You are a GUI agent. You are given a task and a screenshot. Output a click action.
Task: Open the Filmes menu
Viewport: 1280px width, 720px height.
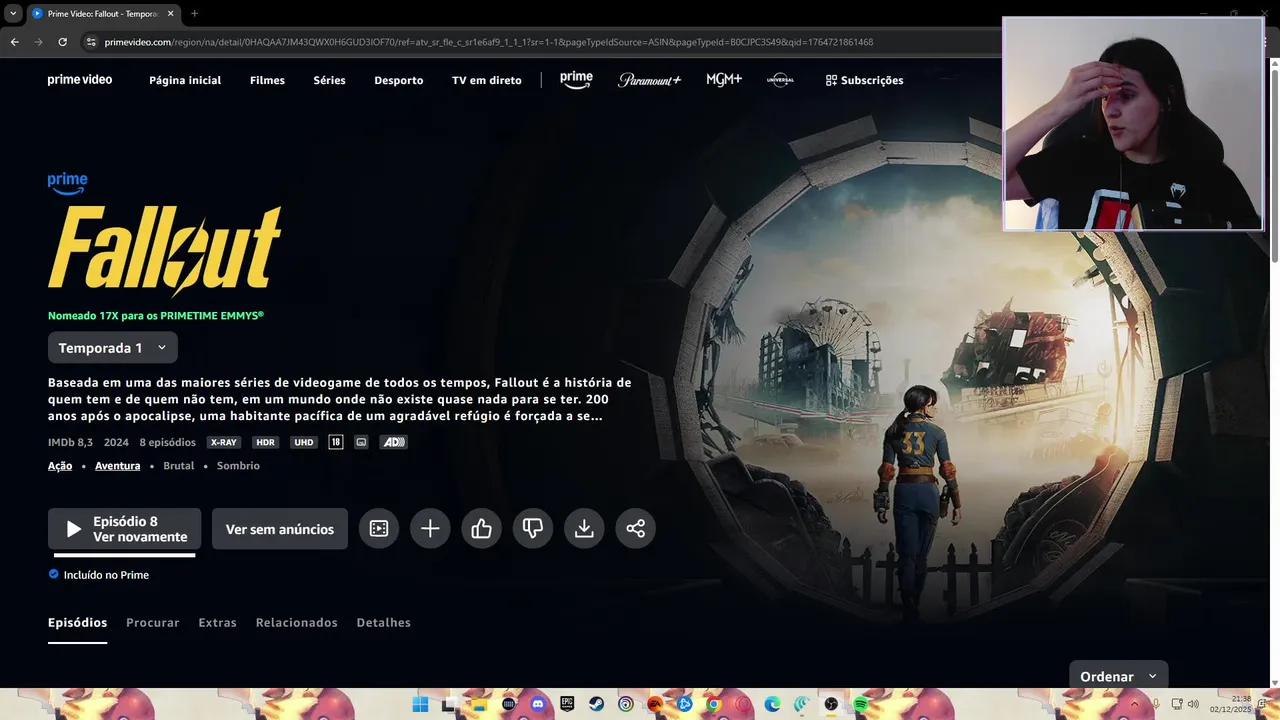(267, 80)
